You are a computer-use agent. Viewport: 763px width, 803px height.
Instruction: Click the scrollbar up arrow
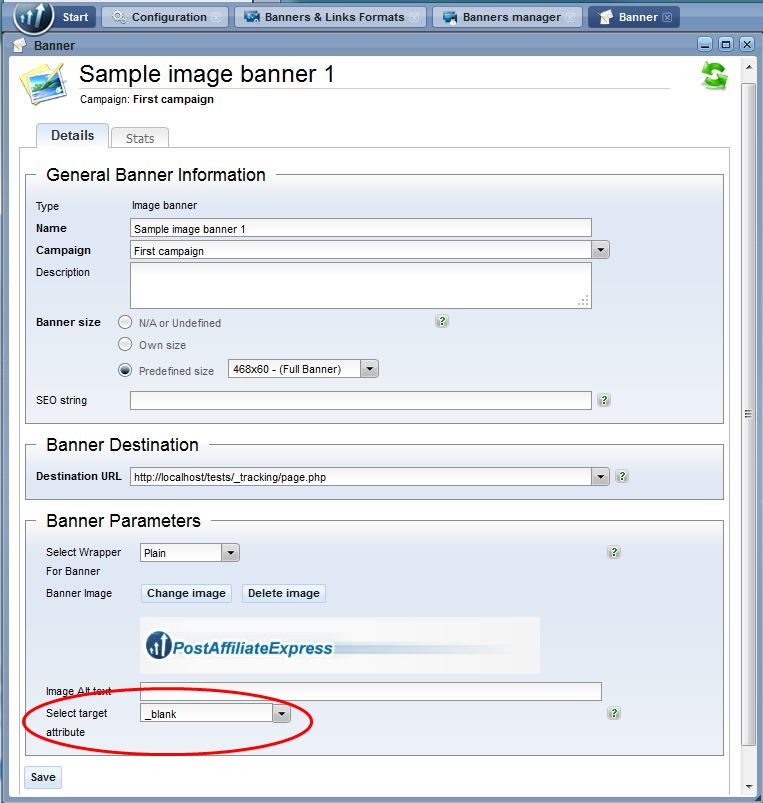749,67
